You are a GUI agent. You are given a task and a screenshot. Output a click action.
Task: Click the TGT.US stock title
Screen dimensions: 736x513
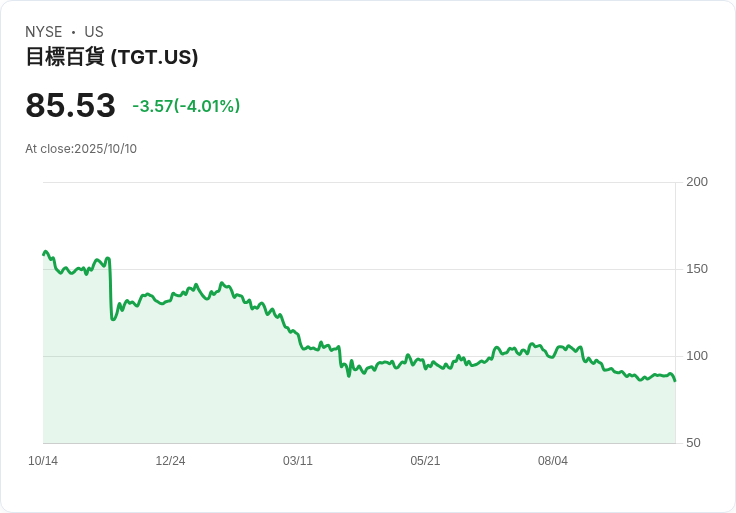point(112,57)
